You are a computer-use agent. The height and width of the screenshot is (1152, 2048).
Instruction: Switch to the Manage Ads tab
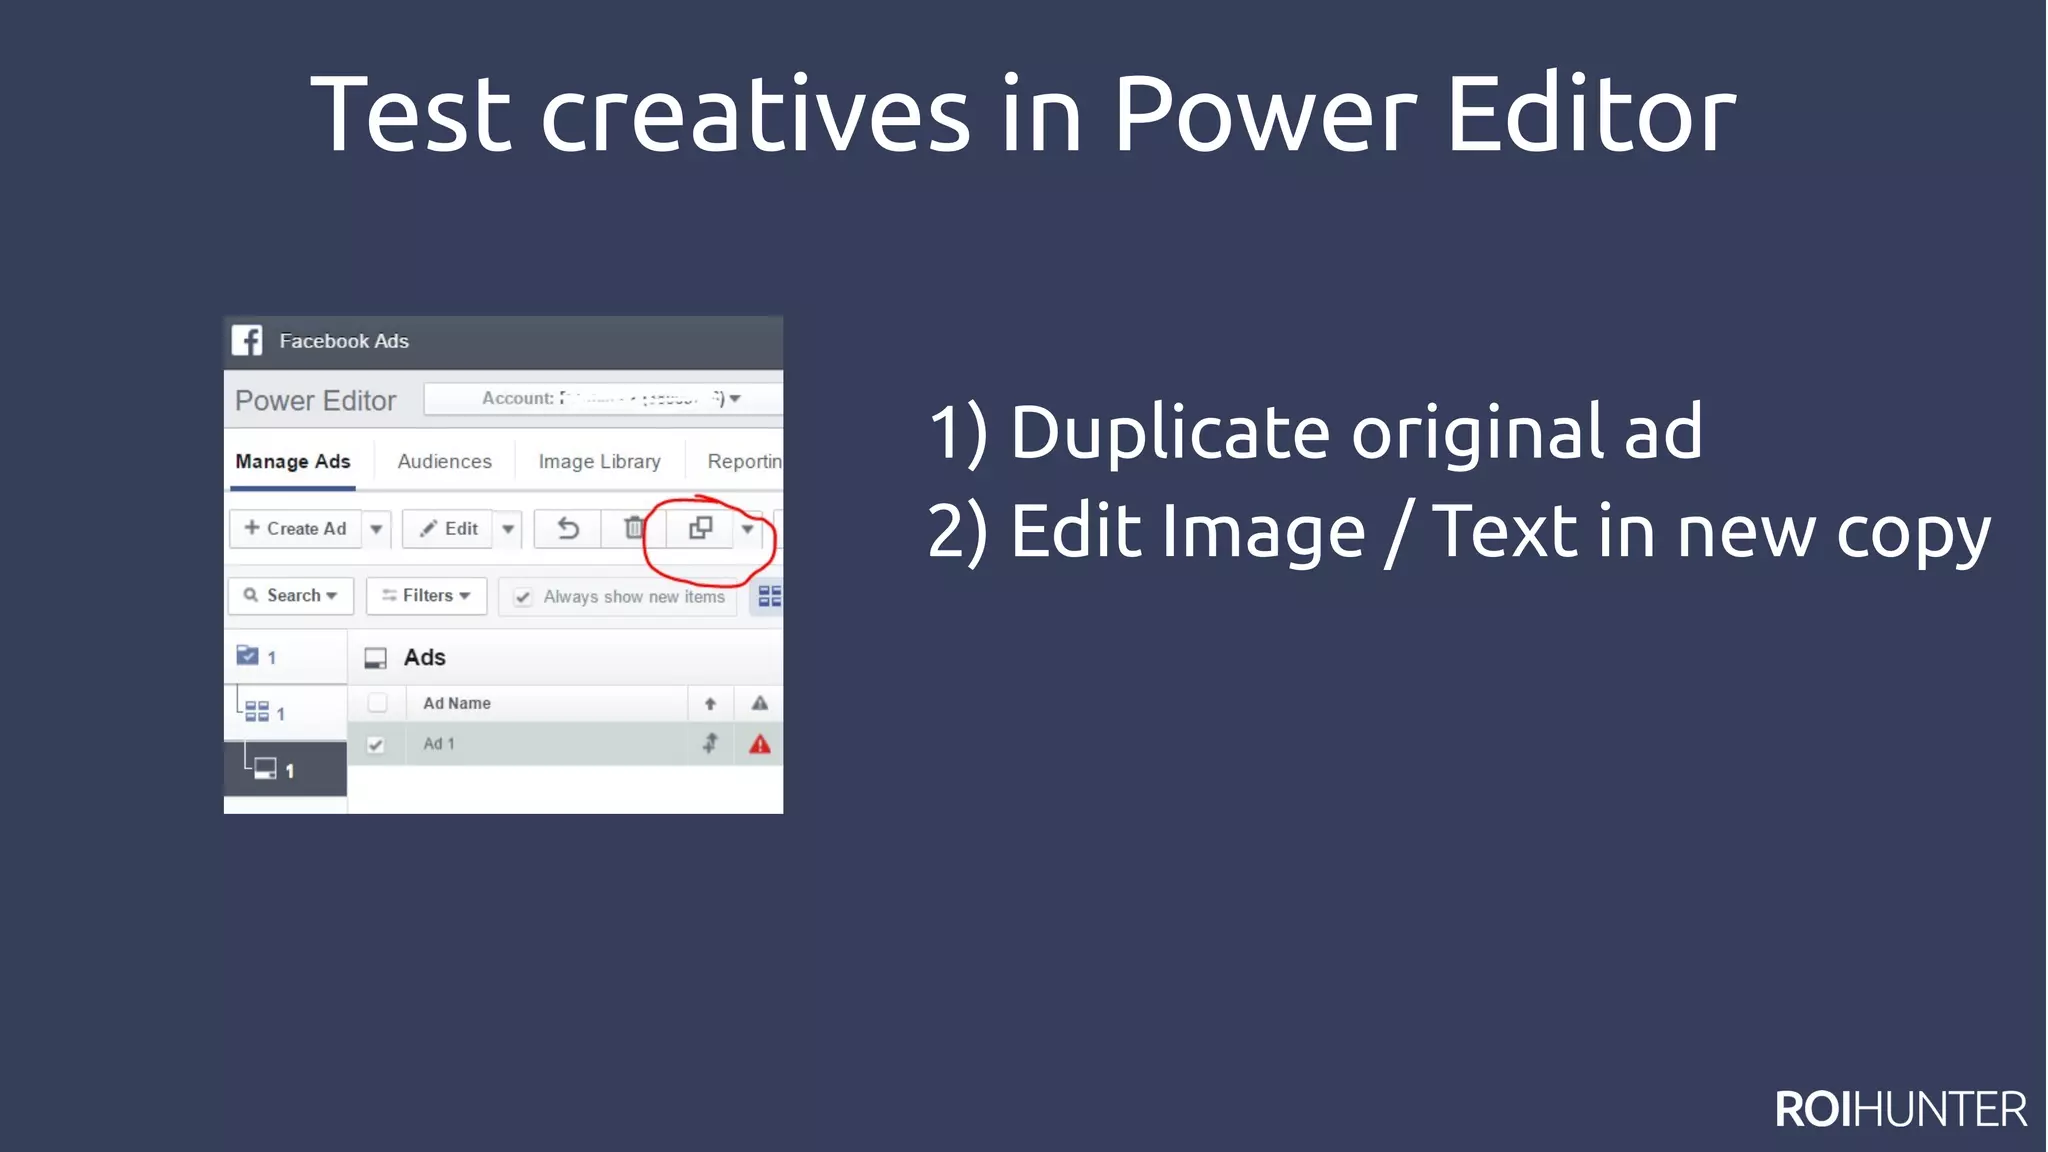click(293, 461)
